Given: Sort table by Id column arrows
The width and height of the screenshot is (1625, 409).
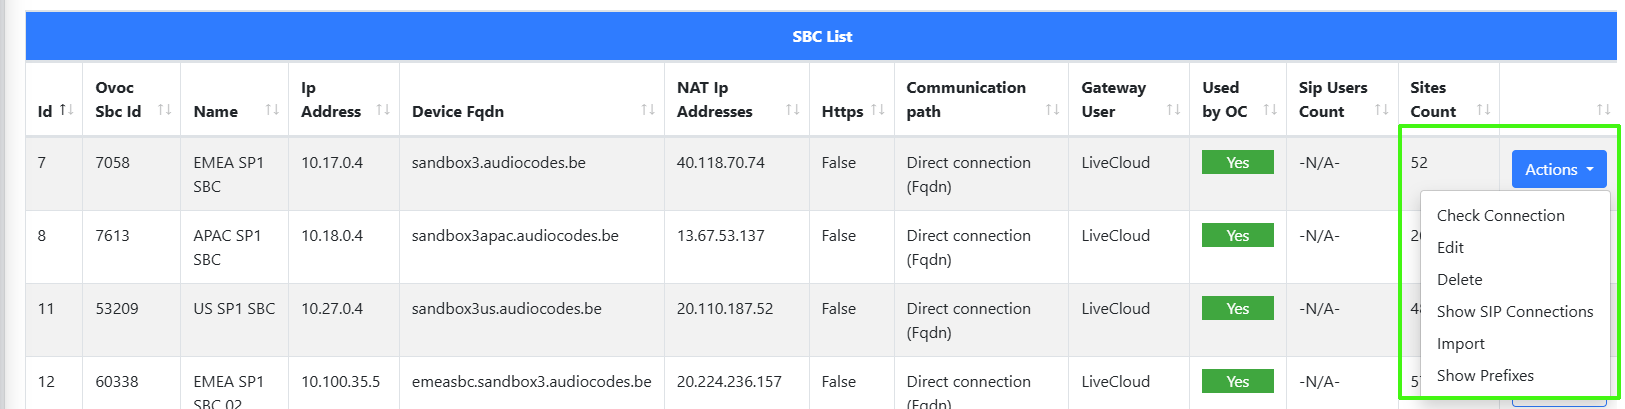Looking at the screenshot, I should 66,110.
